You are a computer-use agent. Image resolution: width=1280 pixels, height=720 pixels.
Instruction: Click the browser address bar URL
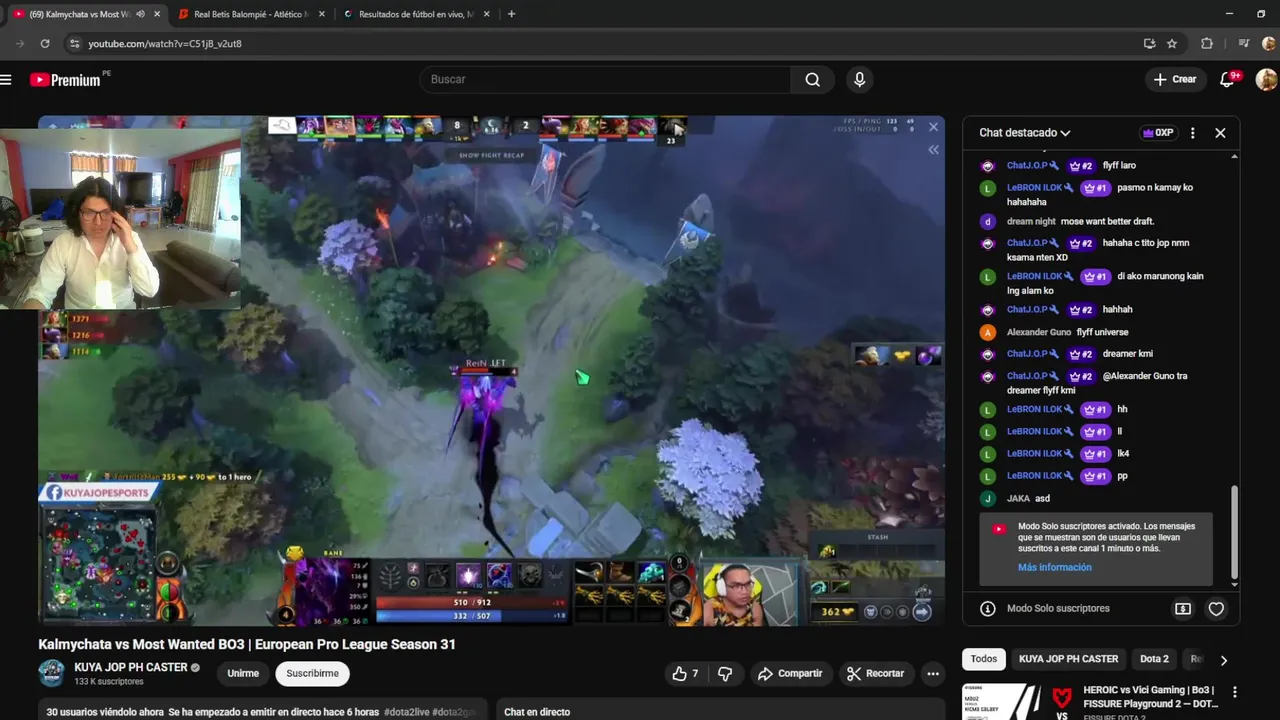tap(165, 44)
